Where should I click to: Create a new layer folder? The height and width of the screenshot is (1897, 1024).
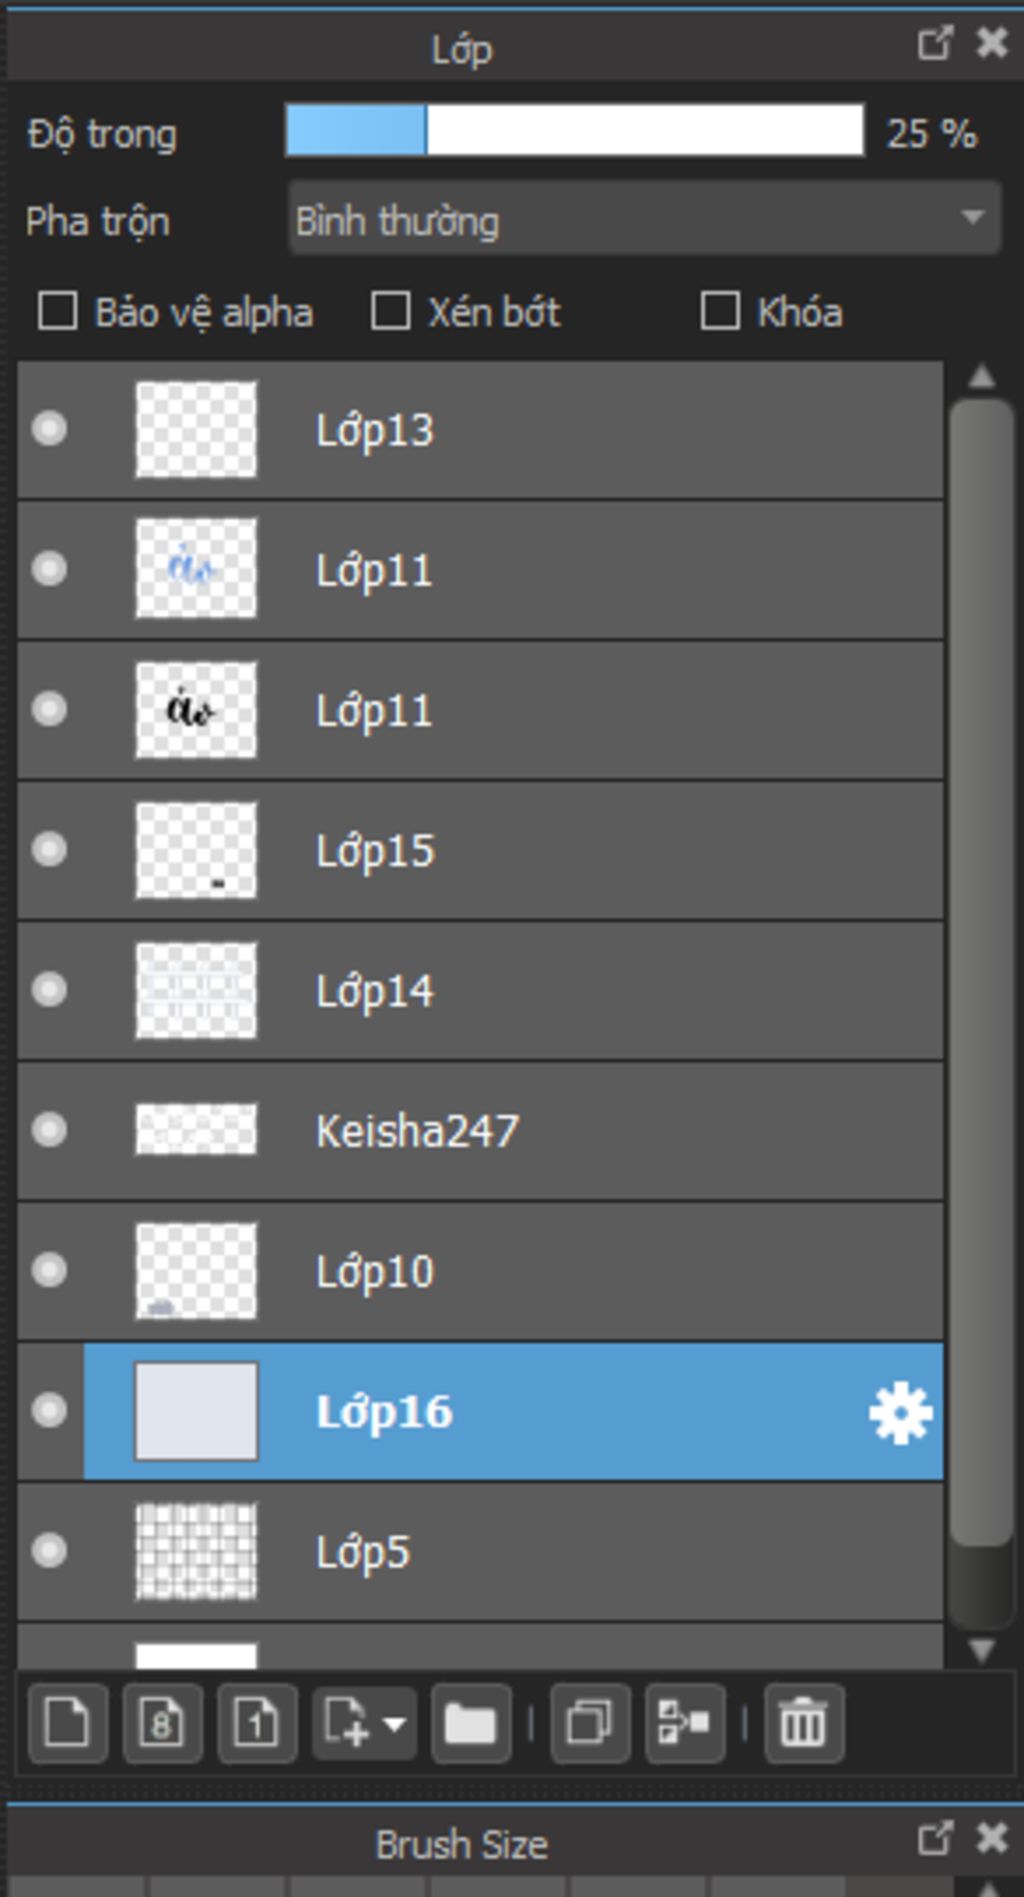coord(470,1723)
